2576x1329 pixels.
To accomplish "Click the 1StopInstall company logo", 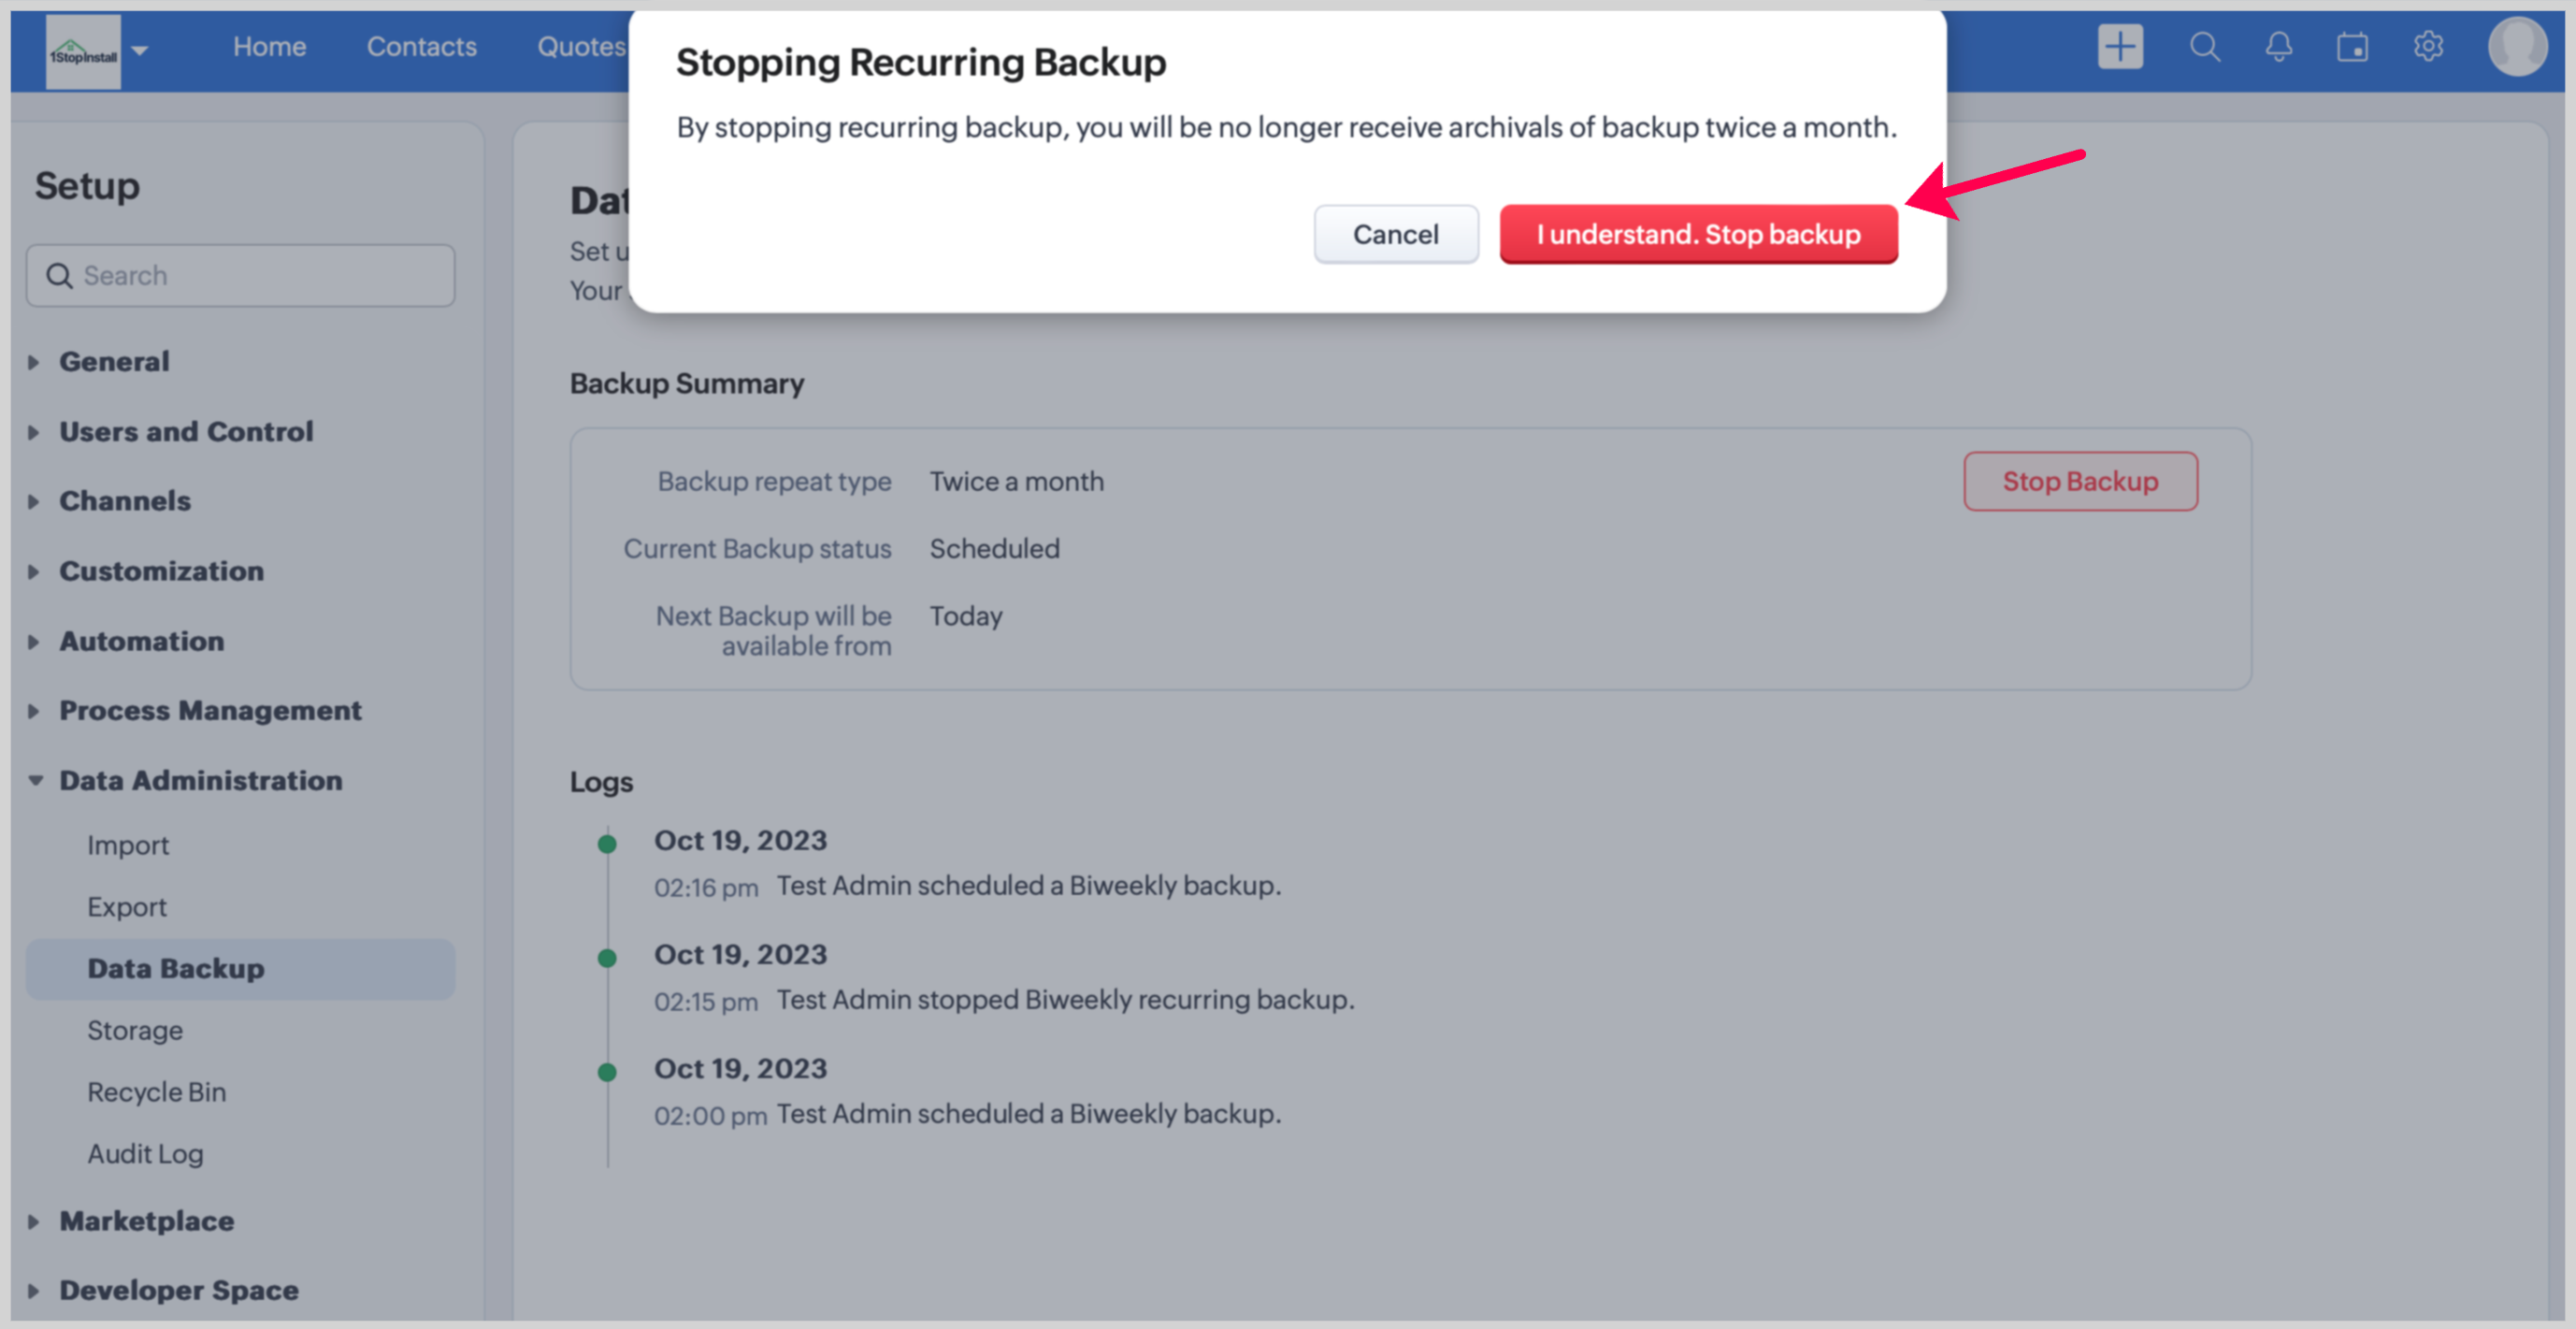I will tap(83, 52).
